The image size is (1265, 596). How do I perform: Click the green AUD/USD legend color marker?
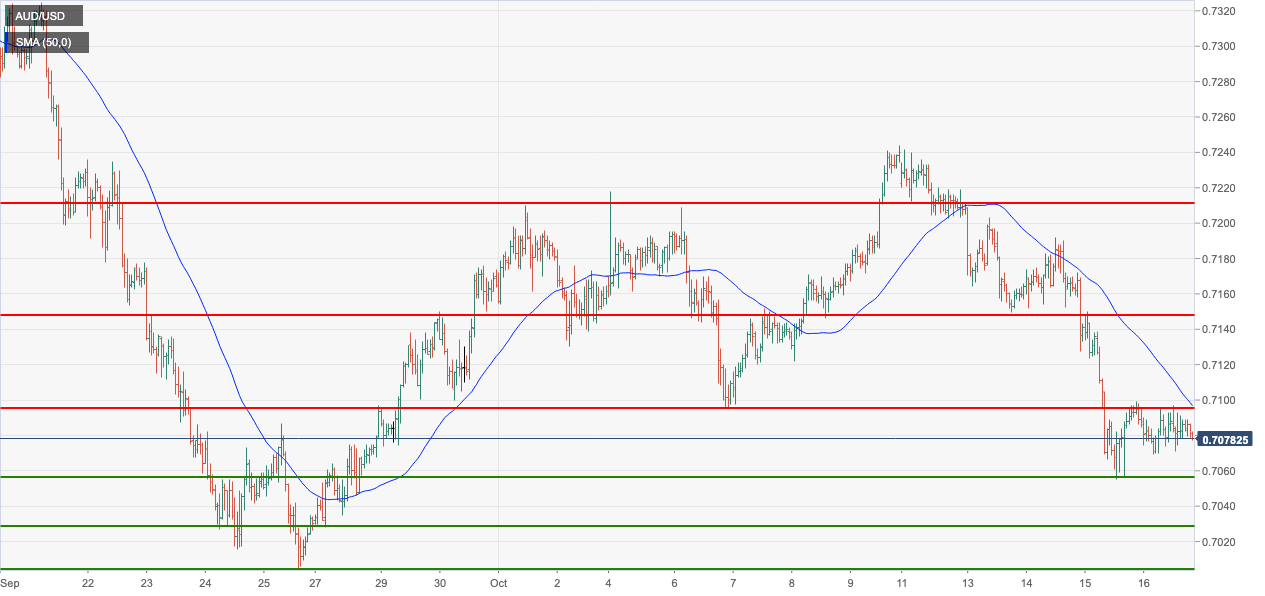(7, 17)
